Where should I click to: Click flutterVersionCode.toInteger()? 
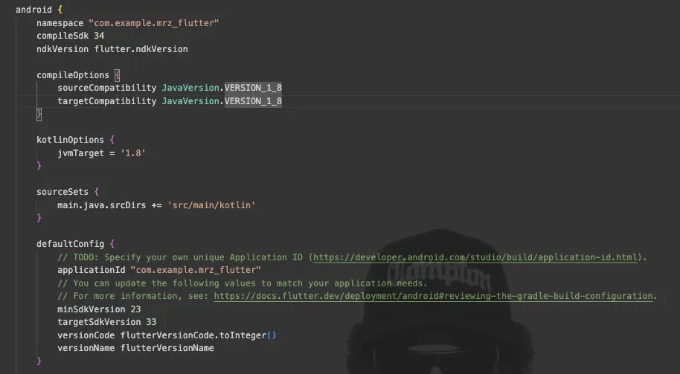(198, 335)
